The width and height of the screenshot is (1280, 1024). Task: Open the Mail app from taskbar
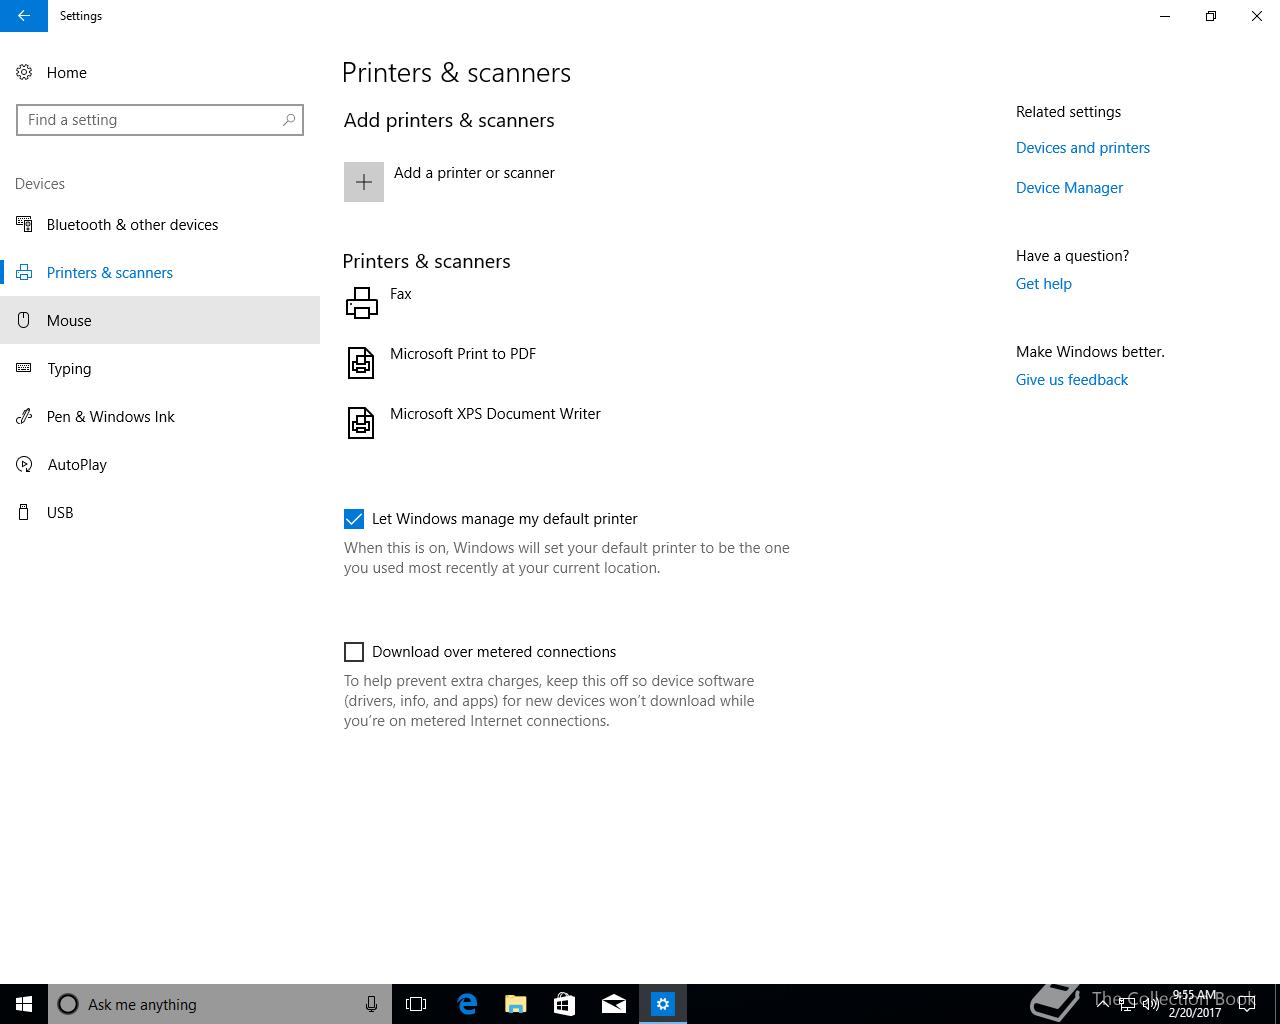click(x=613, y=1004)
